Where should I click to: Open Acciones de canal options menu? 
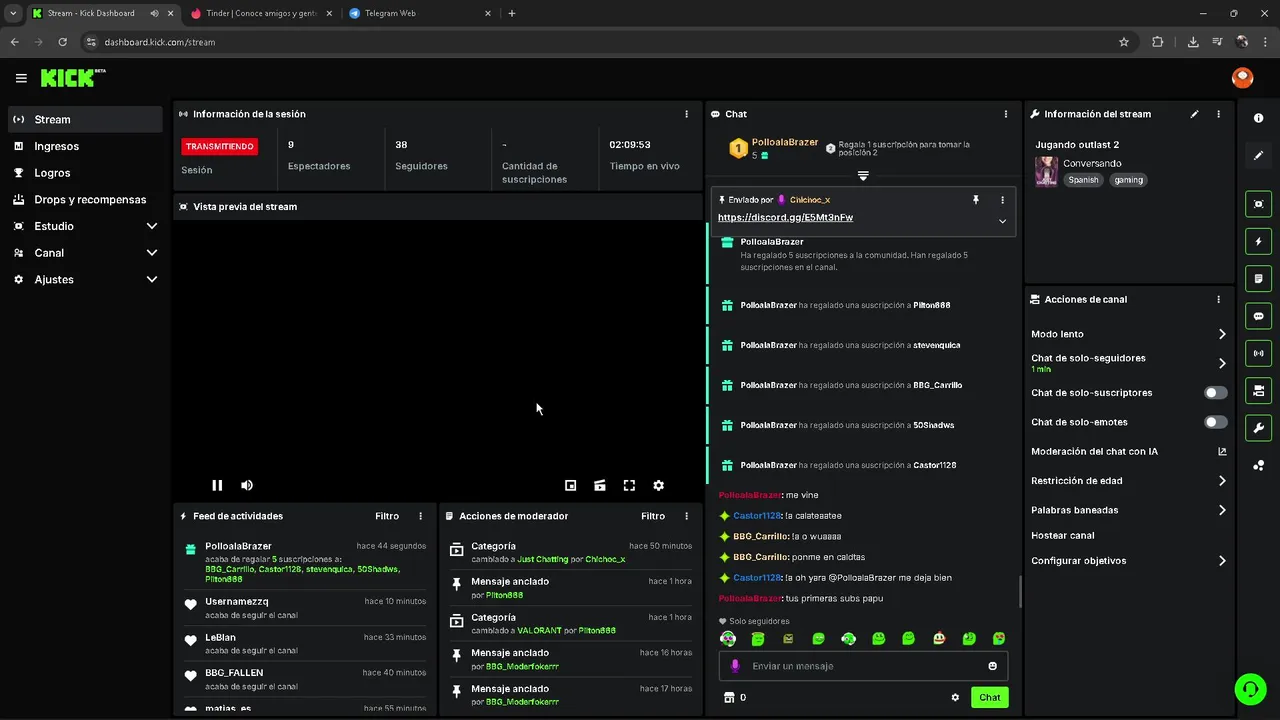(1218, 299)
